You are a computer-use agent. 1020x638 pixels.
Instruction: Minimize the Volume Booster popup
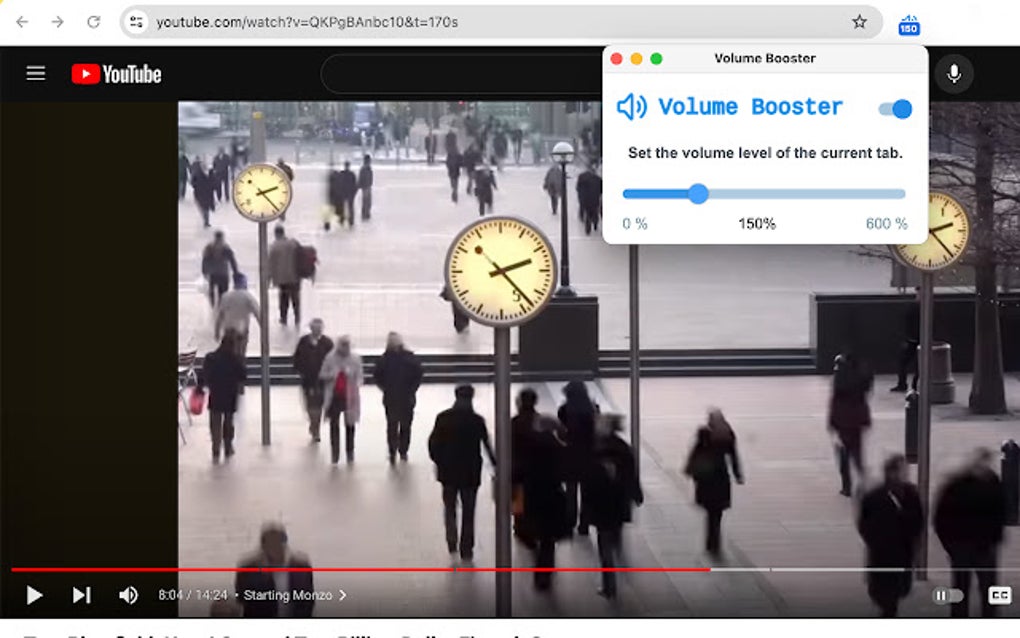click(x=637, y=59)
